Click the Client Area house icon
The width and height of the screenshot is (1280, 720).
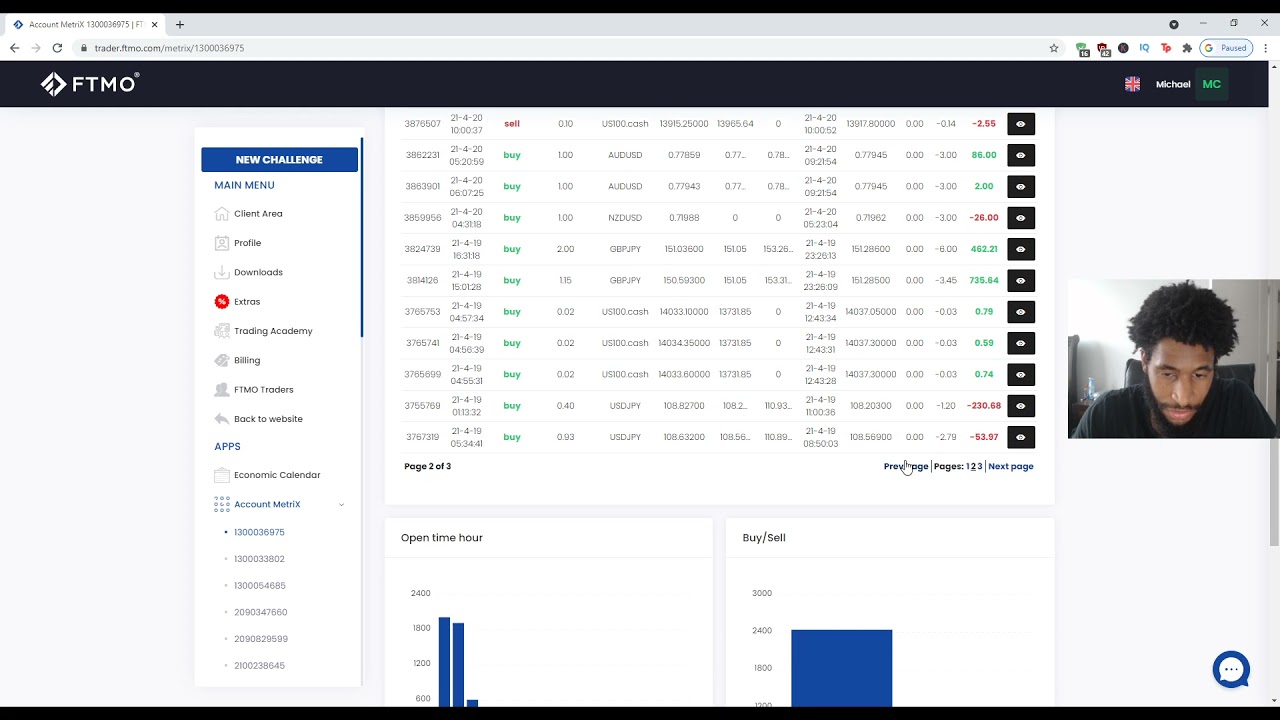pyautogui.click(x=222, y=214)
